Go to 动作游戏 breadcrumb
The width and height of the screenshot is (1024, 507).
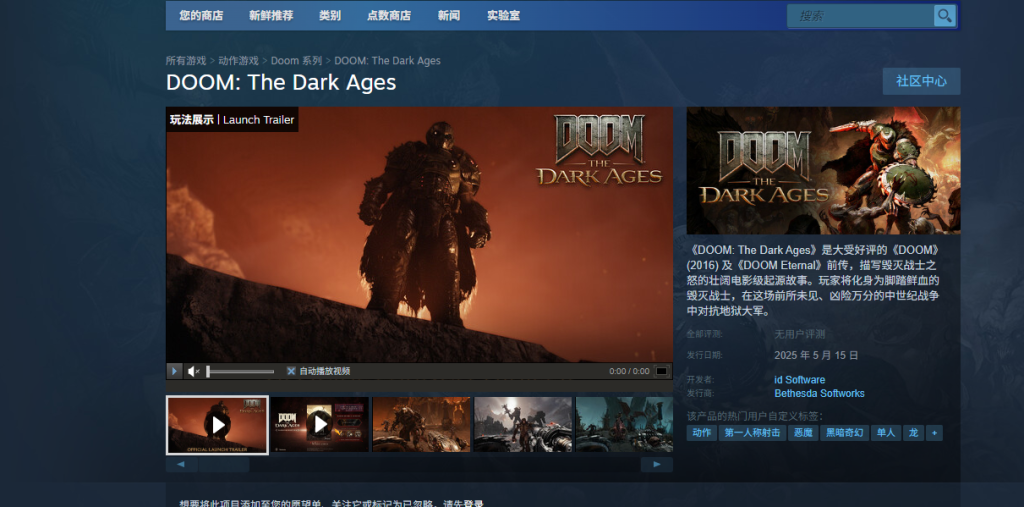coord(238,61)
